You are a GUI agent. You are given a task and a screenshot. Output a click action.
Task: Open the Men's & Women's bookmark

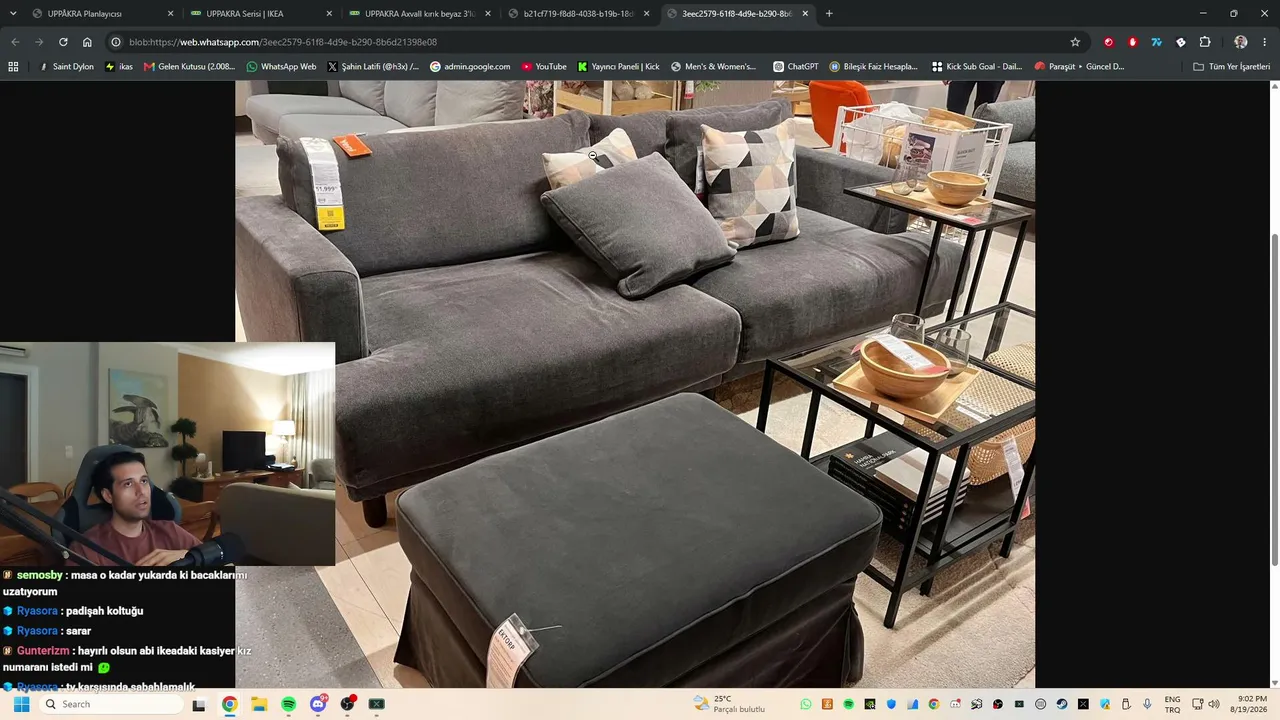713,67
